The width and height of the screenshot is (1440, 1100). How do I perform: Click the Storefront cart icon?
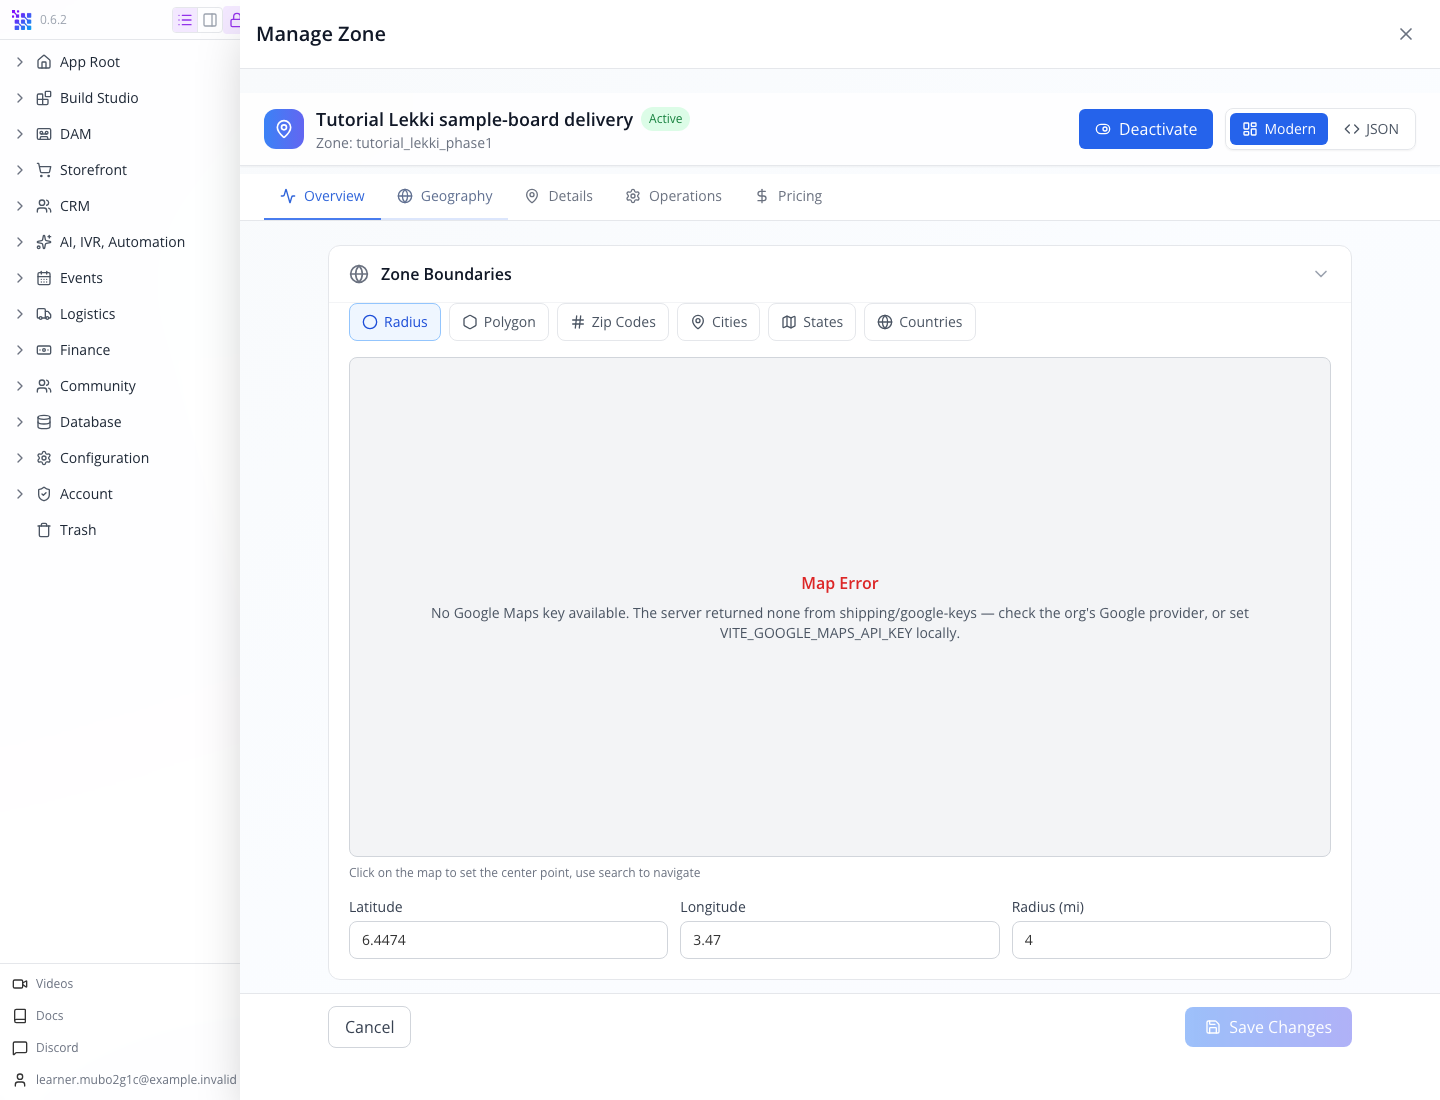click(44, 170)
